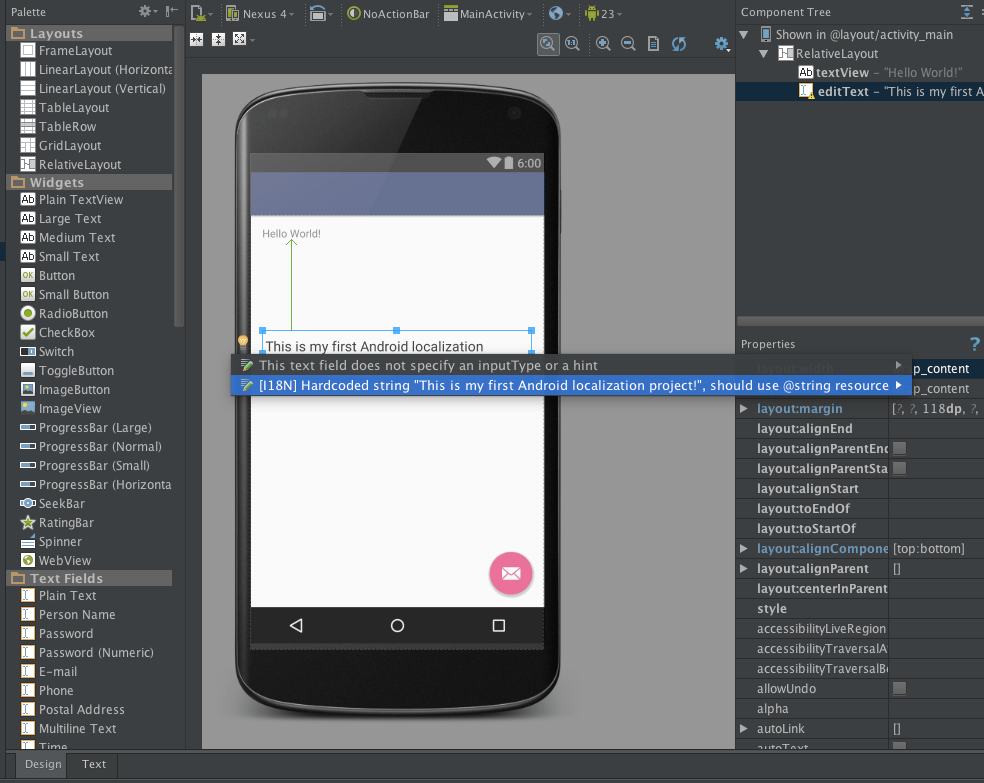Screen dimensions: 984x783
Task: Click the lightbulb warning icon beside editText
Action: click(243, 343)
